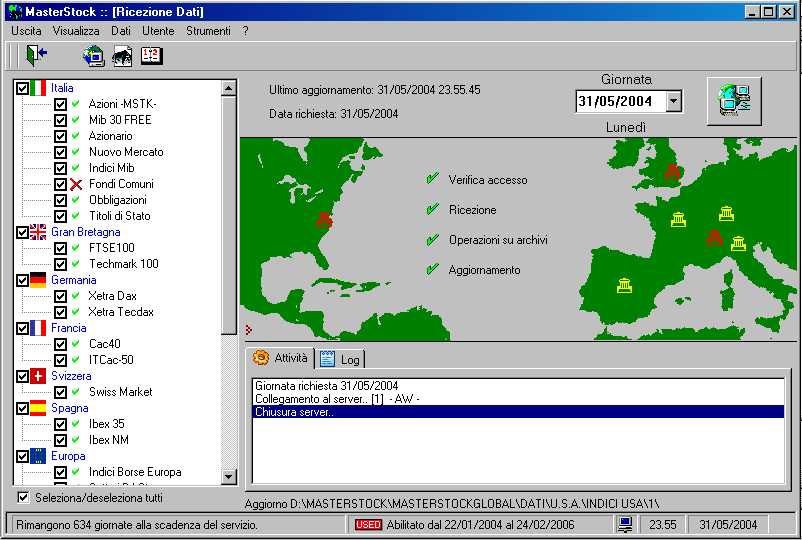Viewport: 802px width, 540px height.
Task: Toggle the Xetra Dax checkbox
Action: tap(60, 296)
